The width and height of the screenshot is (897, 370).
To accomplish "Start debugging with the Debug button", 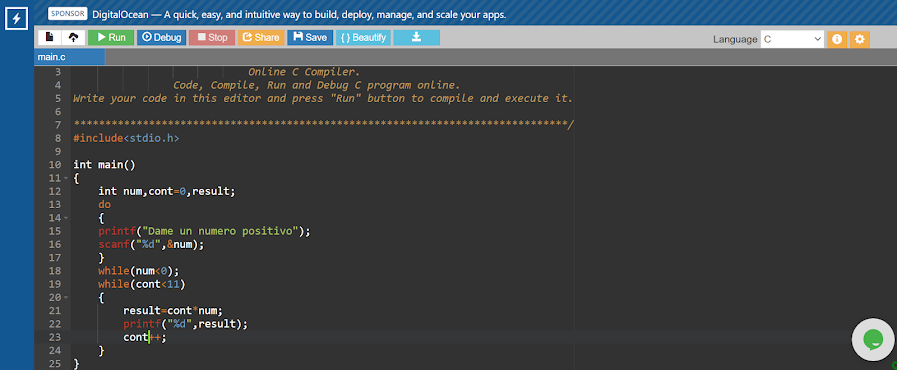I will (x=161, y=37).
